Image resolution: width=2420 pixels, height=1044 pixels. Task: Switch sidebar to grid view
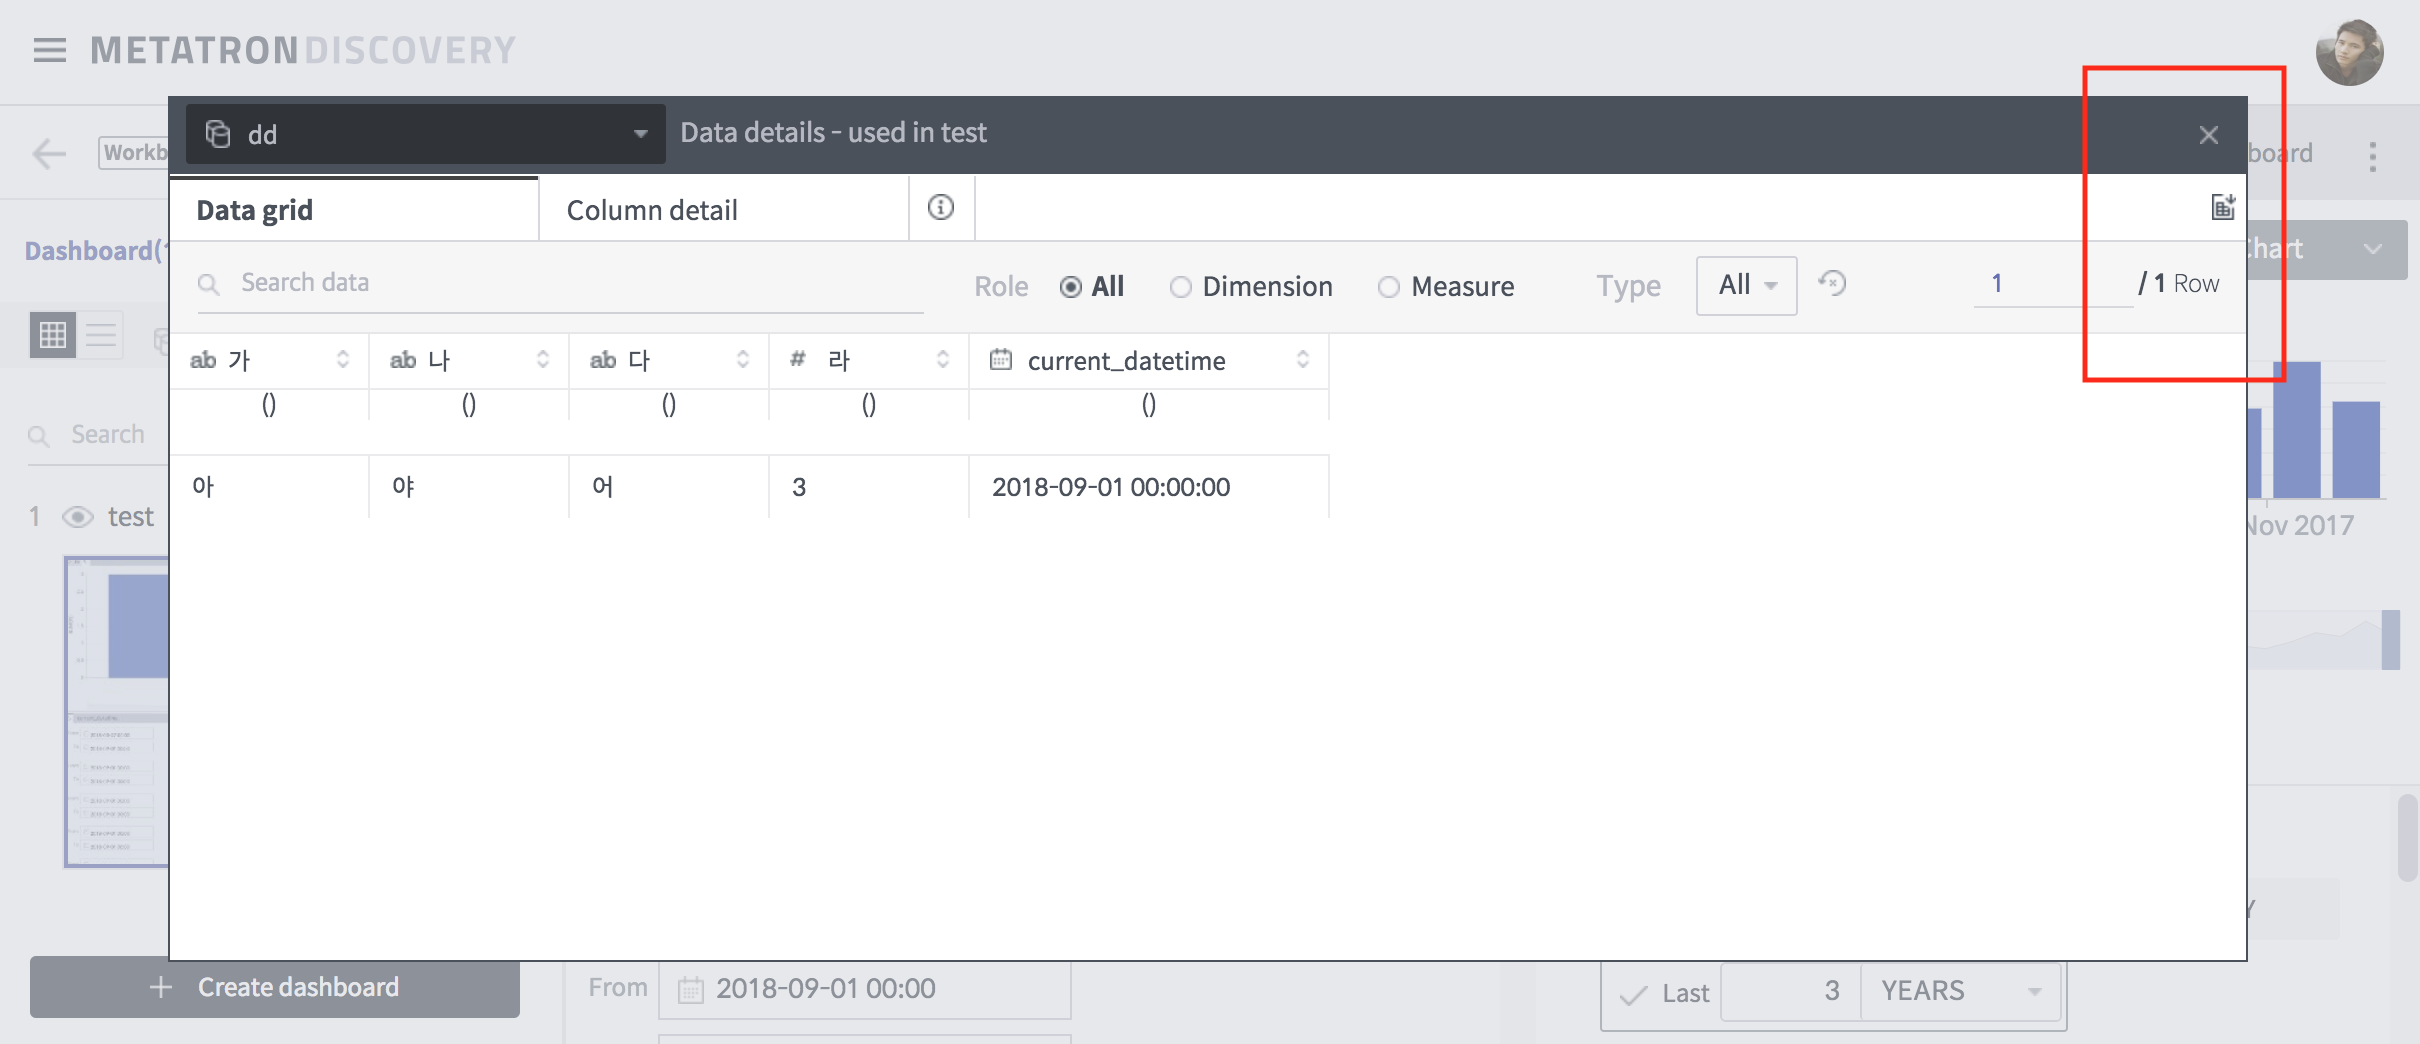[54, 334]
